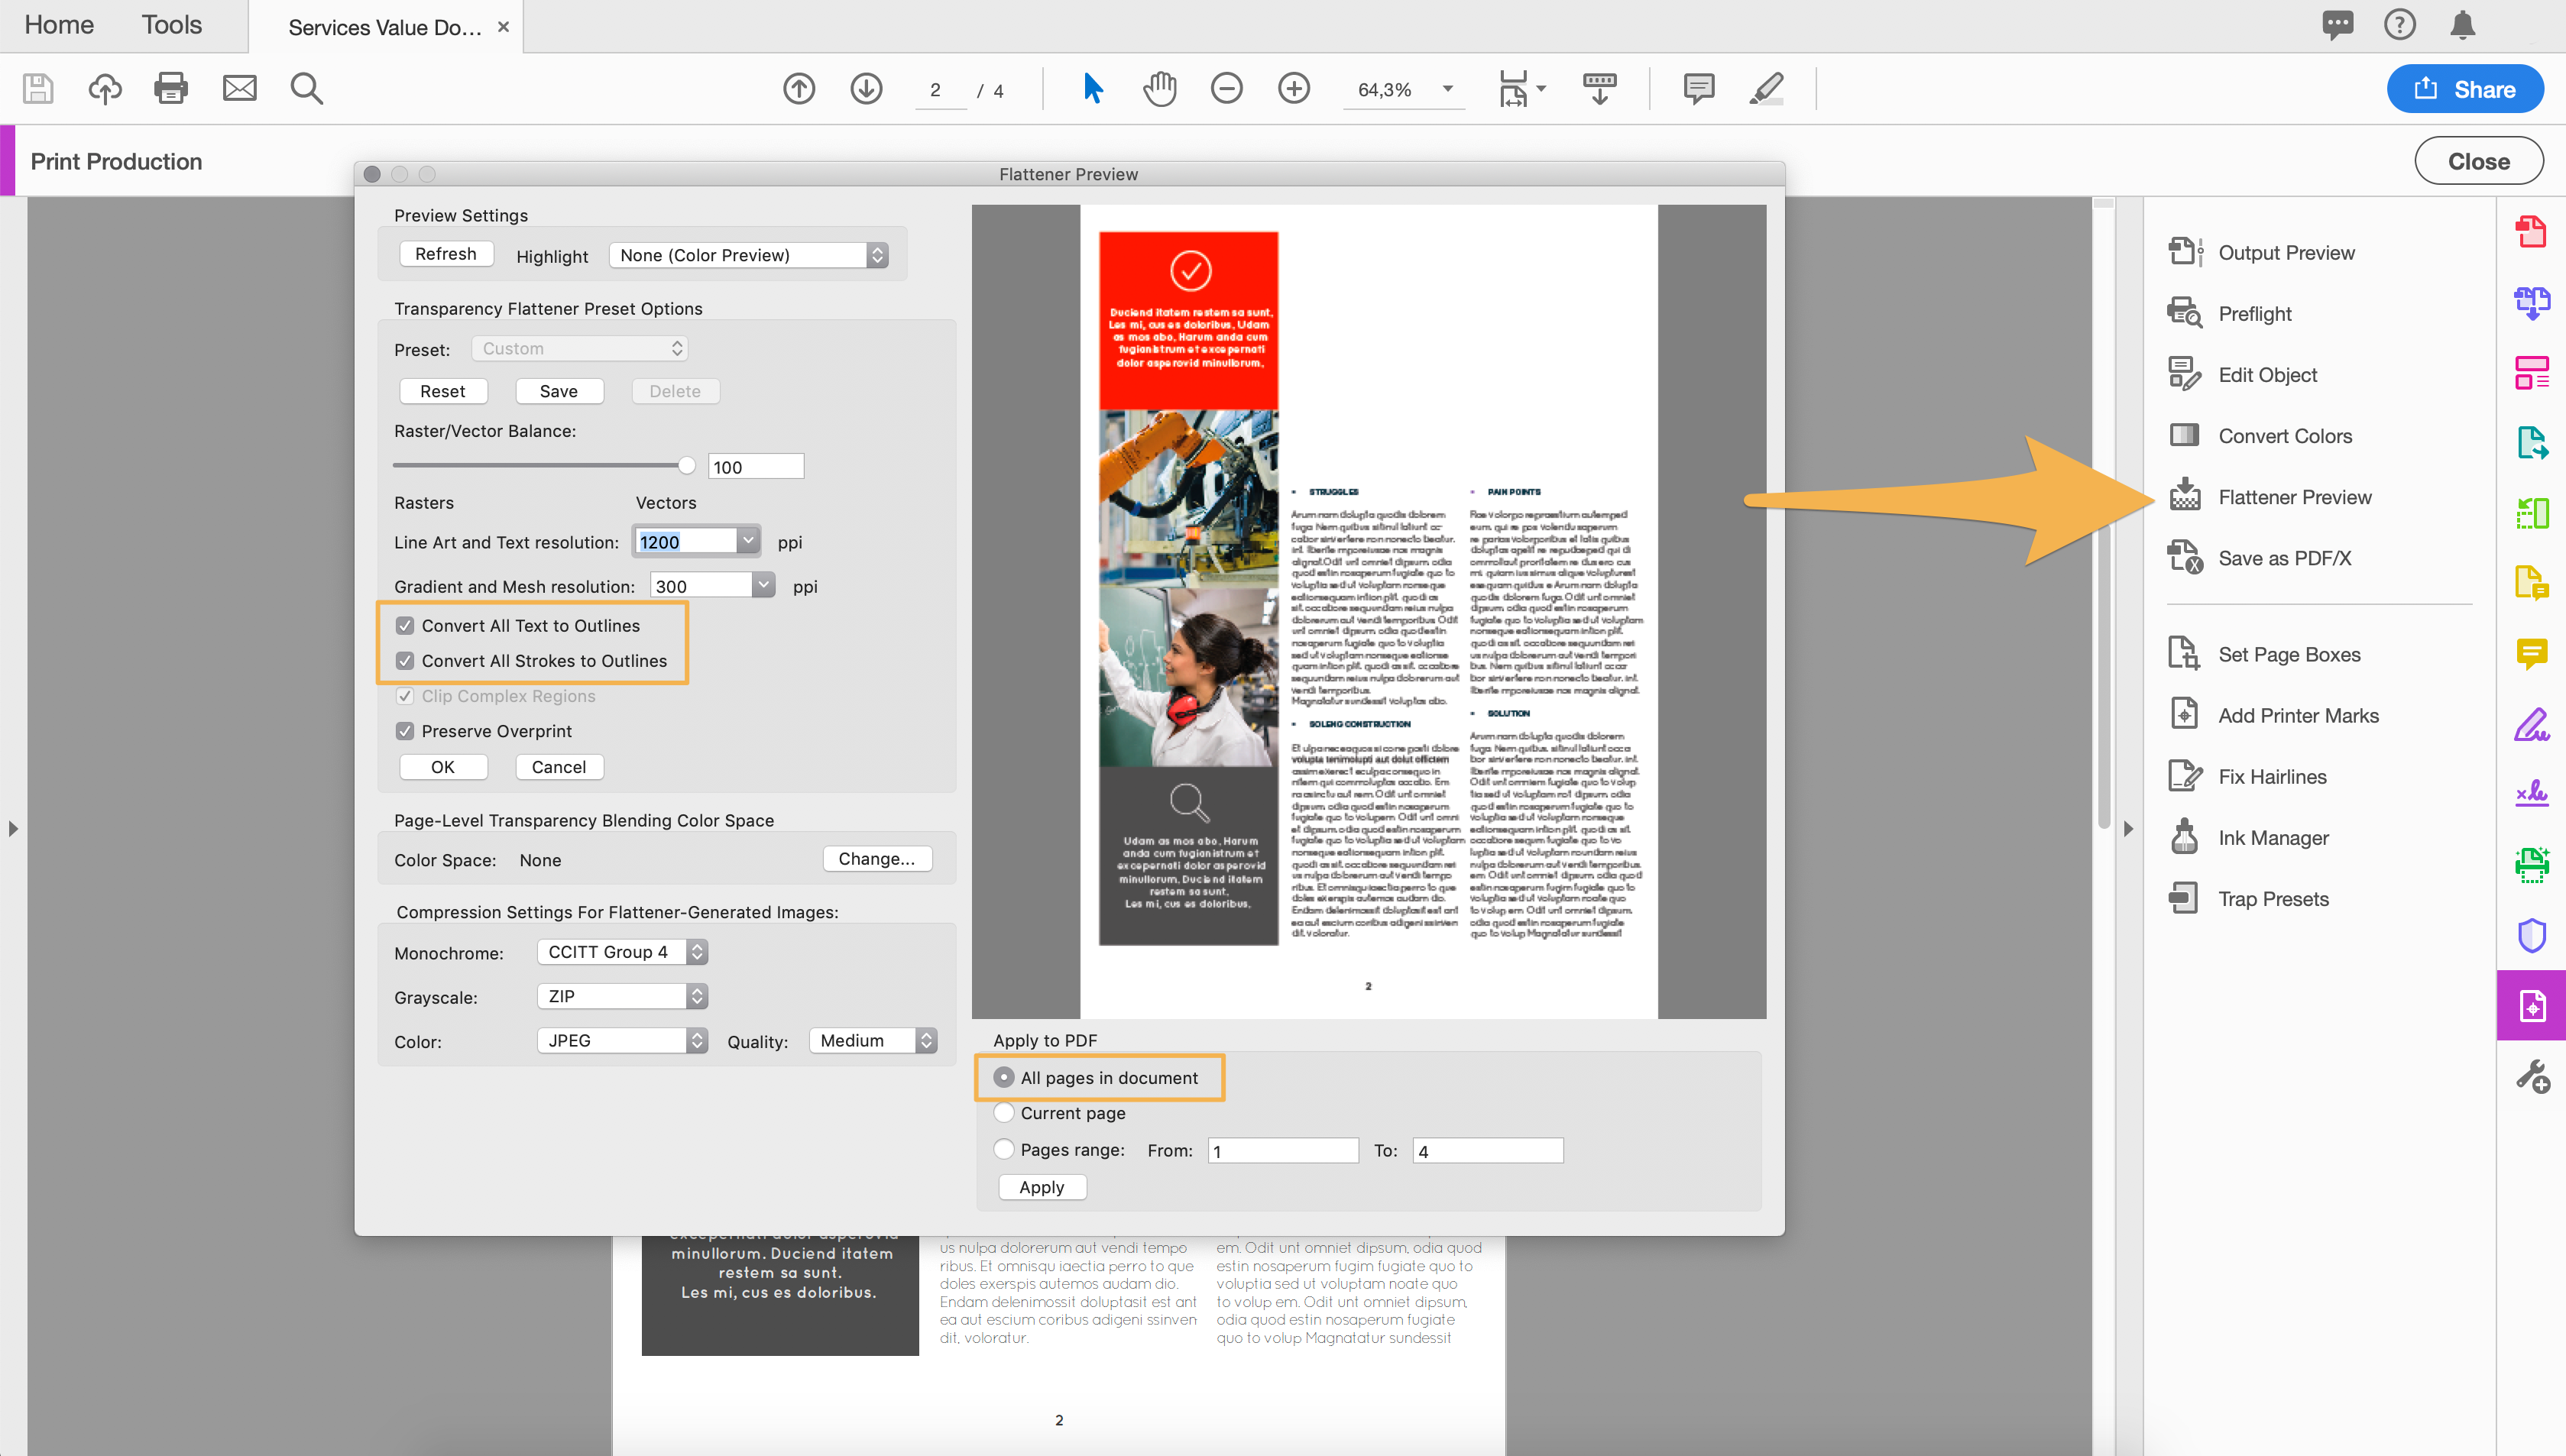Click the Refresh preview button
Viewport: 2566px width, 1456px height.
[x=446, y=253]
